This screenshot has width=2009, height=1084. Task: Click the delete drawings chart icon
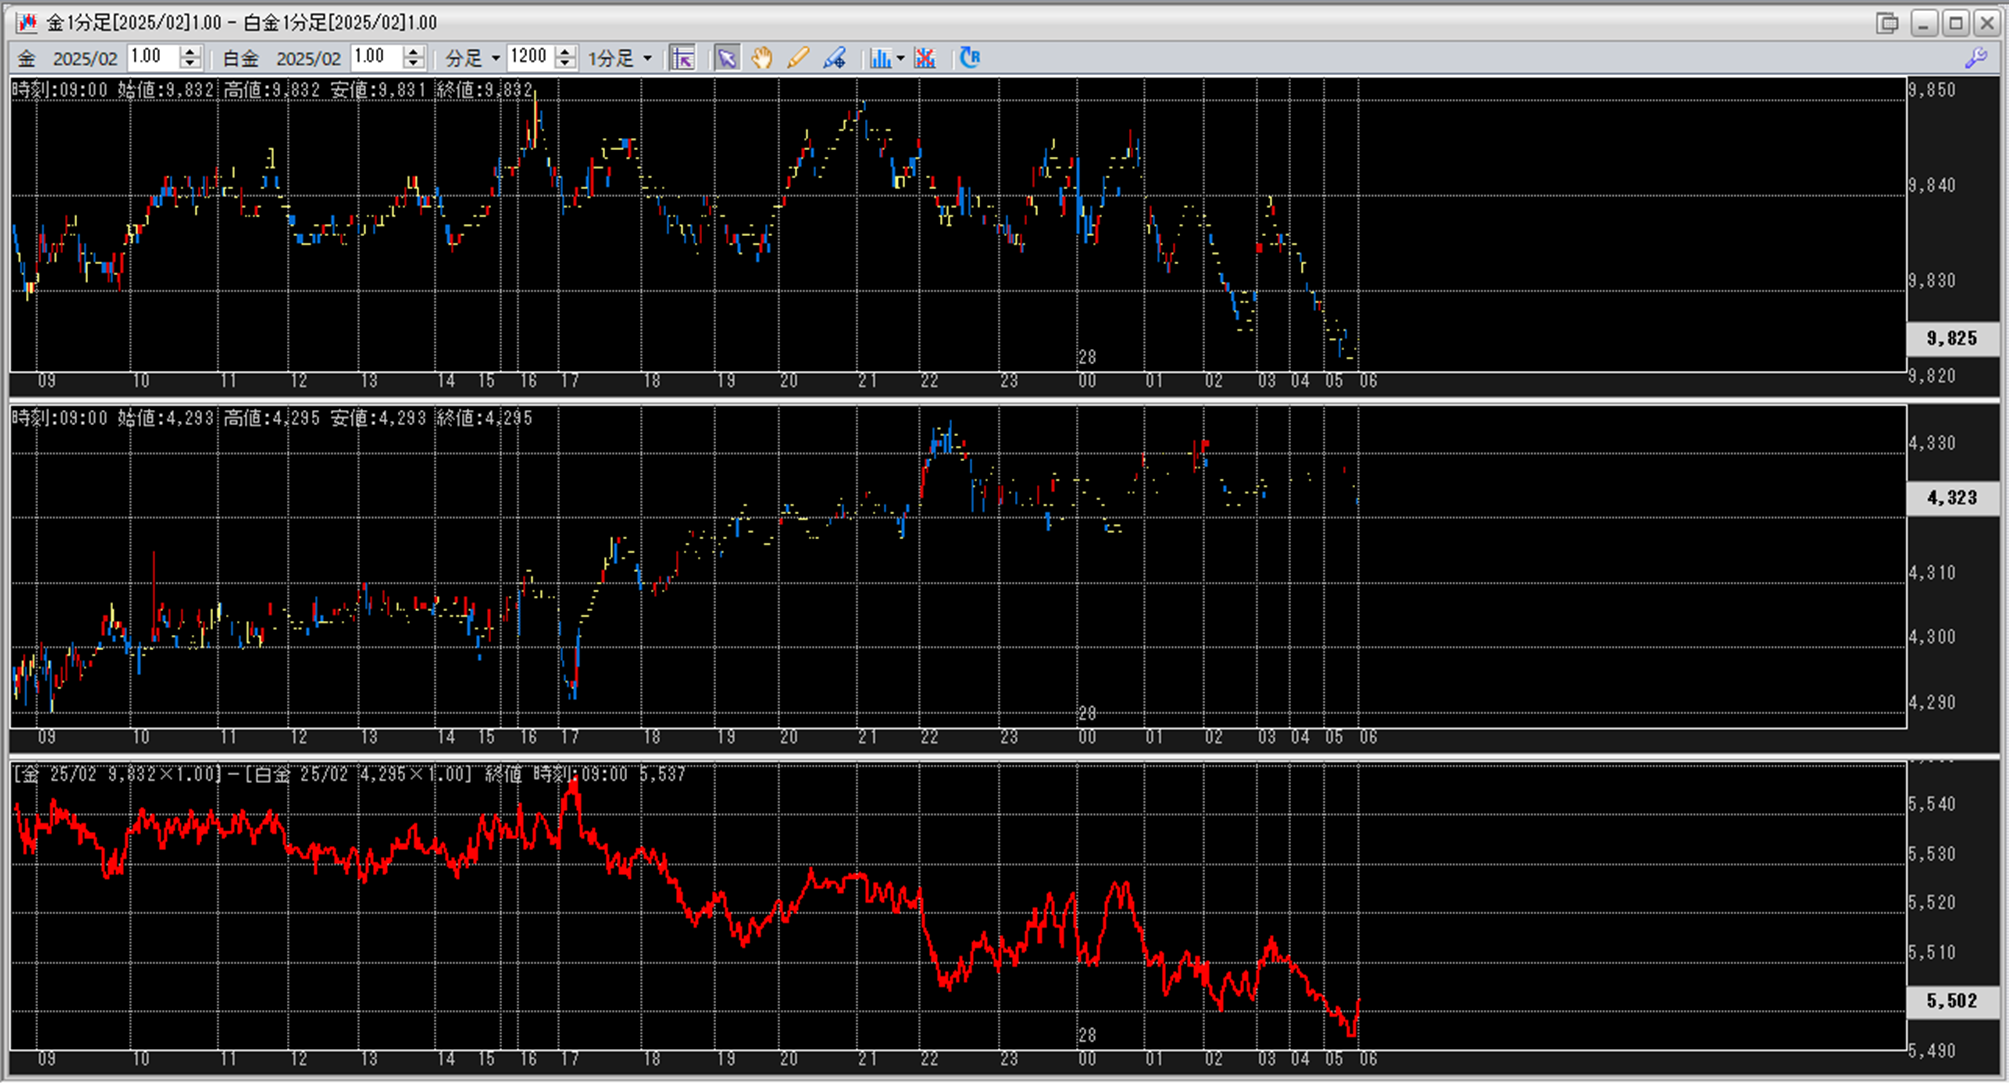[925, 58]
